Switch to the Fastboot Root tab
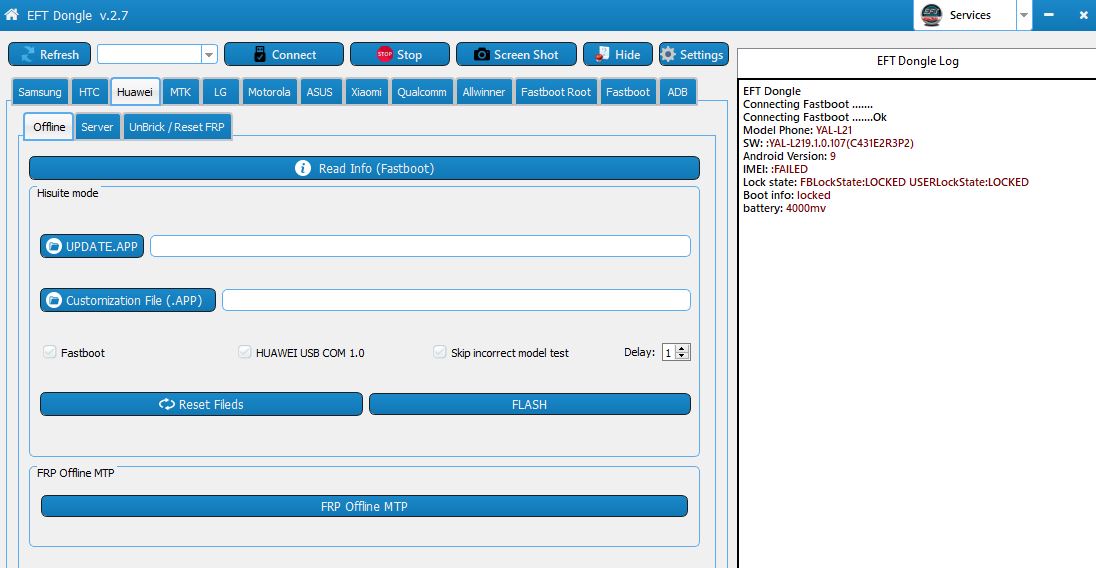The image size is (1096, 568). tap(556, 92)
